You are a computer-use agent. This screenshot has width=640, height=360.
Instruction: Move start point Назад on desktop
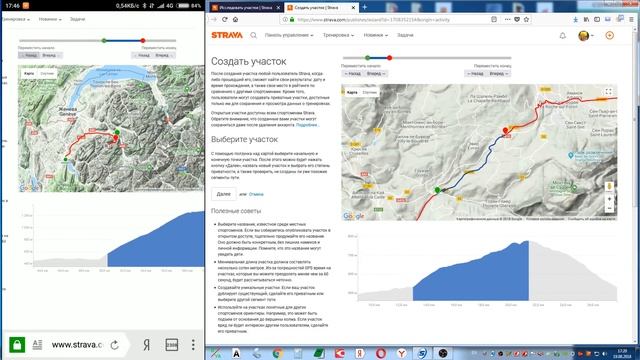(352, 73)
